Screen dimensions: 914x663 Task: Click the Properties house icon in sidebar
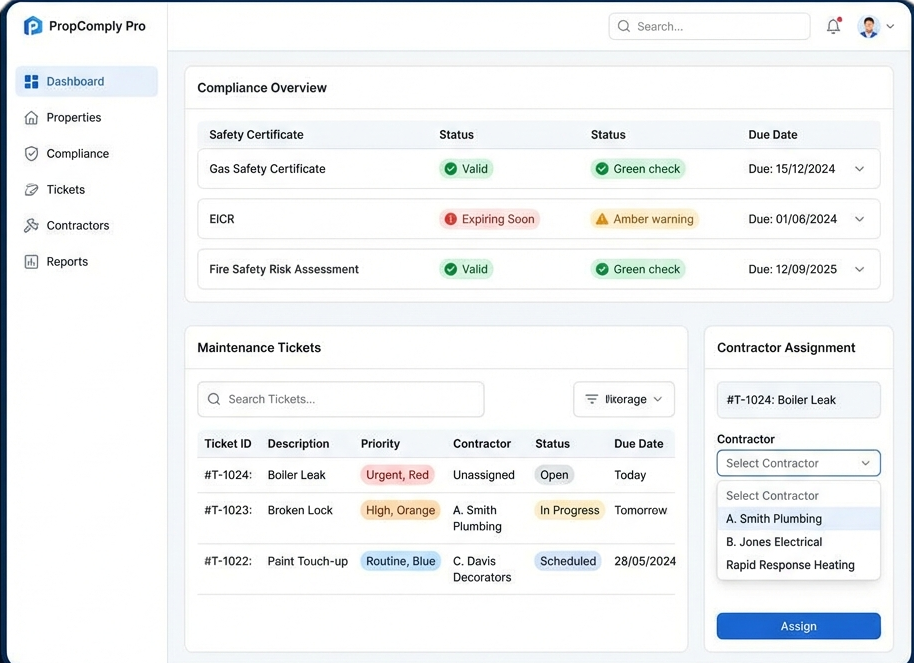coord(31,118)
